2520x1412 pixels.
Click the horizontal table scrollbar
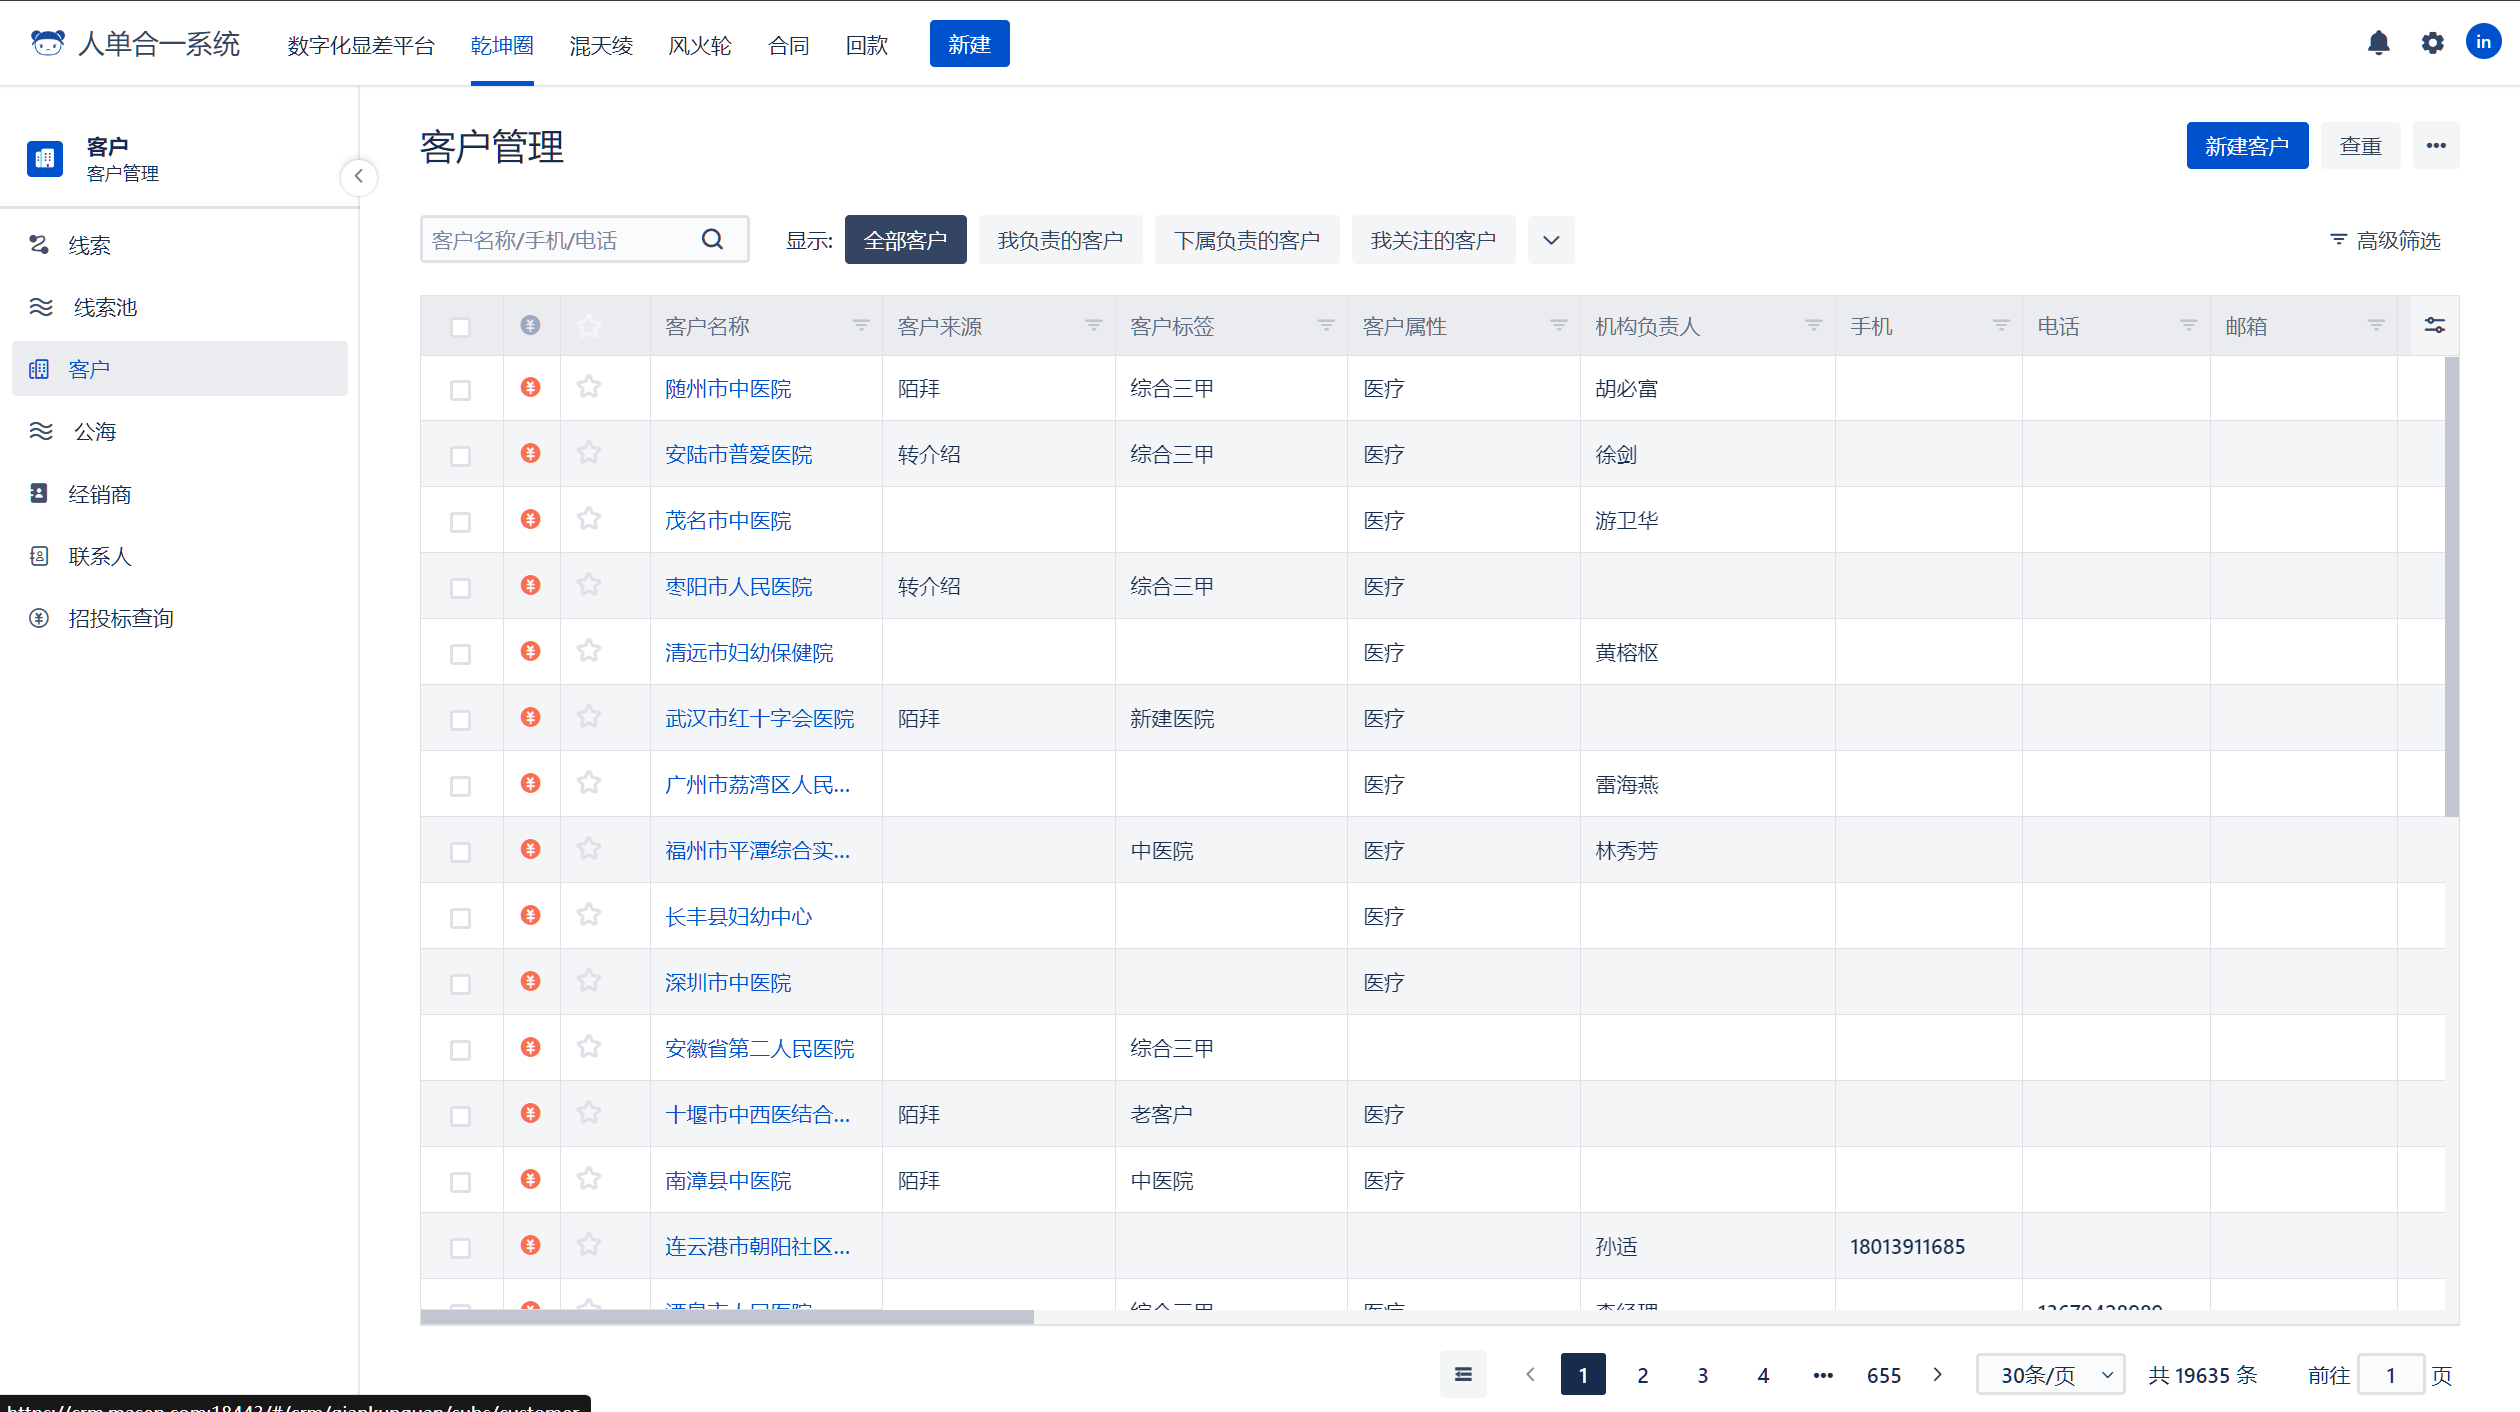pos(727,1317)
